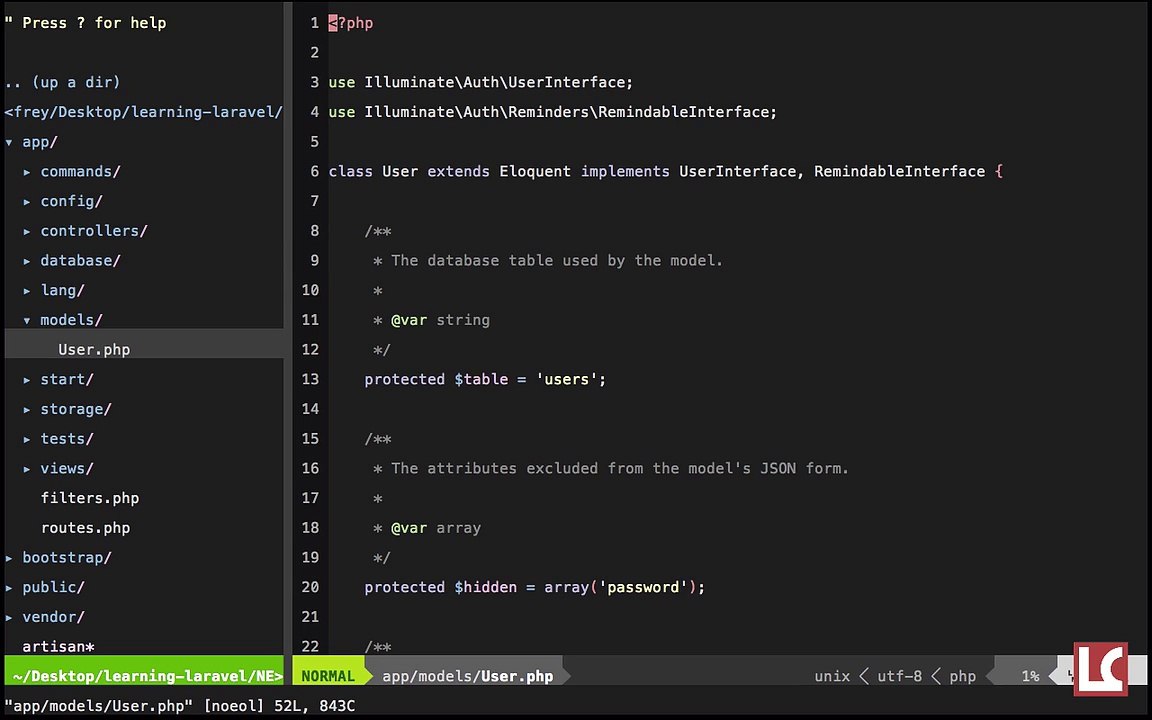Go up a dir in NERDTree

coord(62,82)
